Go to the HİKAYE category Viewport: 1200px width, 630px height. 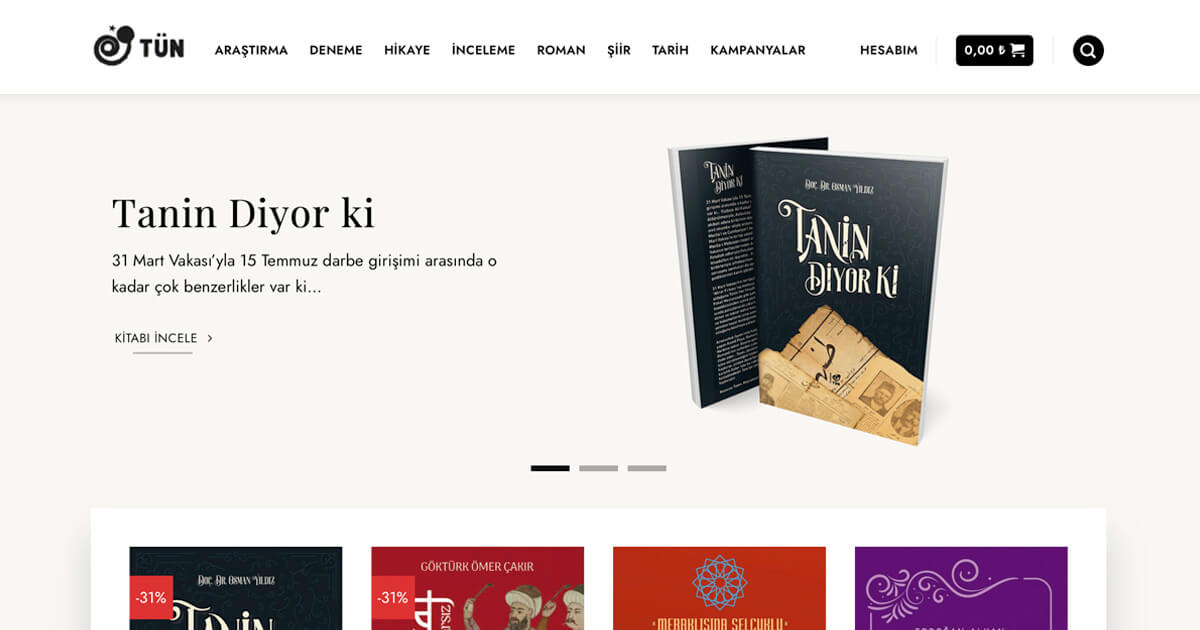point(407,50)
